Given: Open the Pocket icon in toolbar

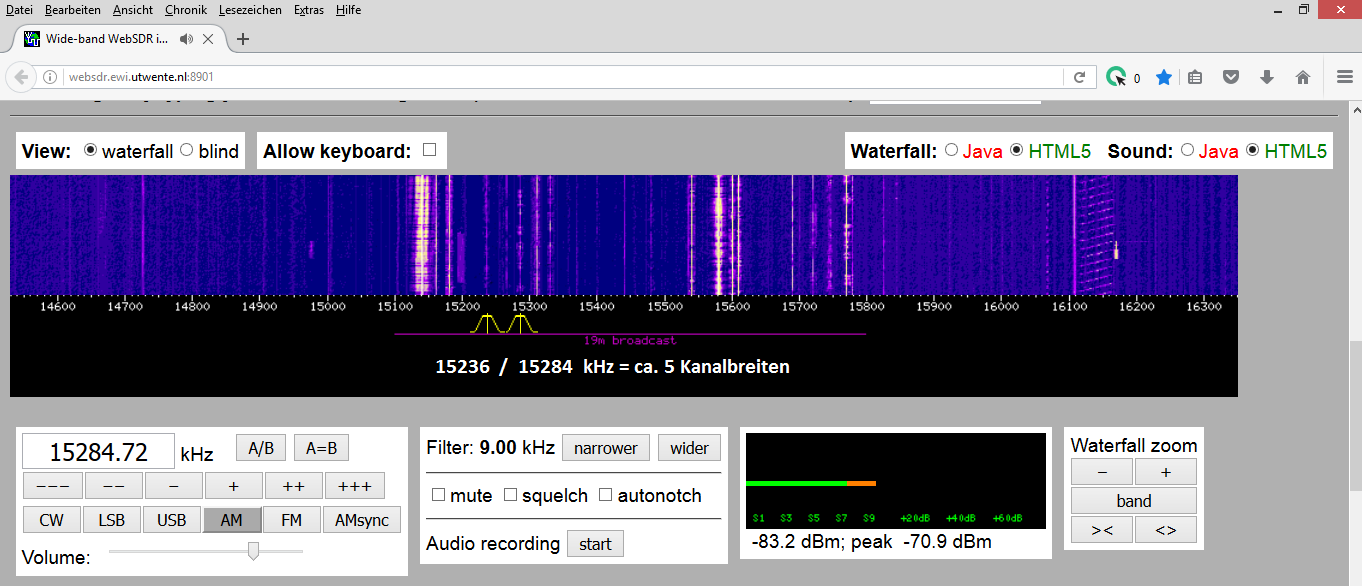Looking at the screenshot, I should pos(1232,77).
